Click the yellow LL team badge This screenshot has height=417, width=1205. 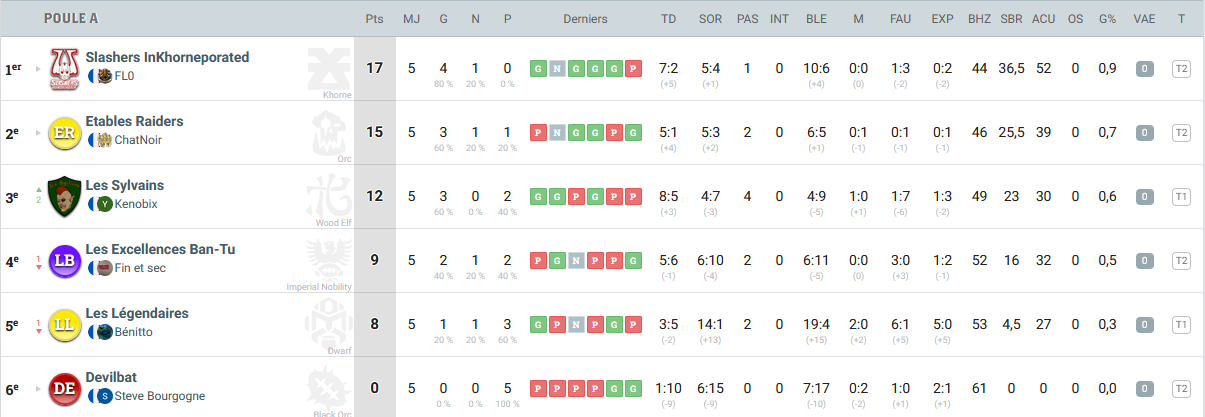(64, 324)
